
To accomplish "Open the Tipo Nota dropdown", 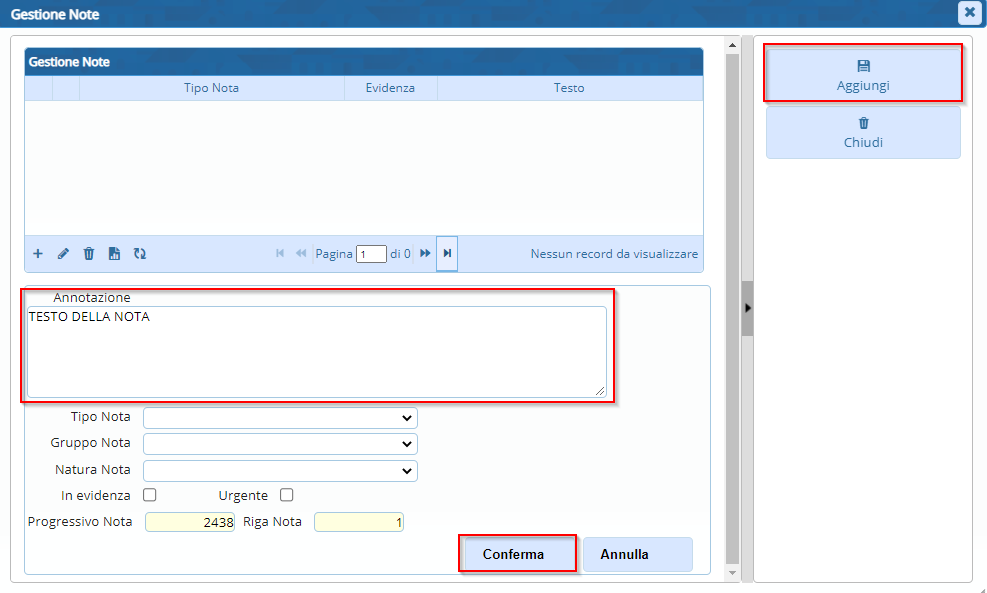I will 280,417.
